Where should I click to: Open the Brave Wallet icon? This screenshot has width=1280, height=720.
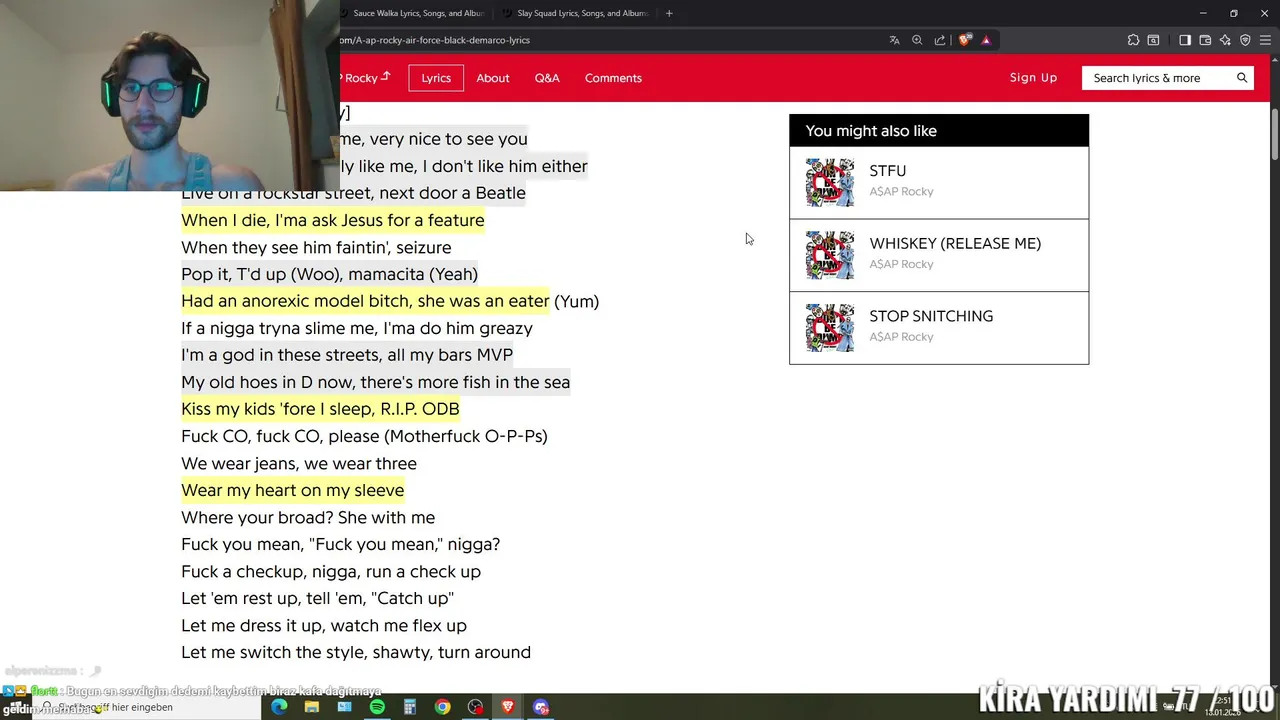pyautogui.click(x=1205, y=40)
